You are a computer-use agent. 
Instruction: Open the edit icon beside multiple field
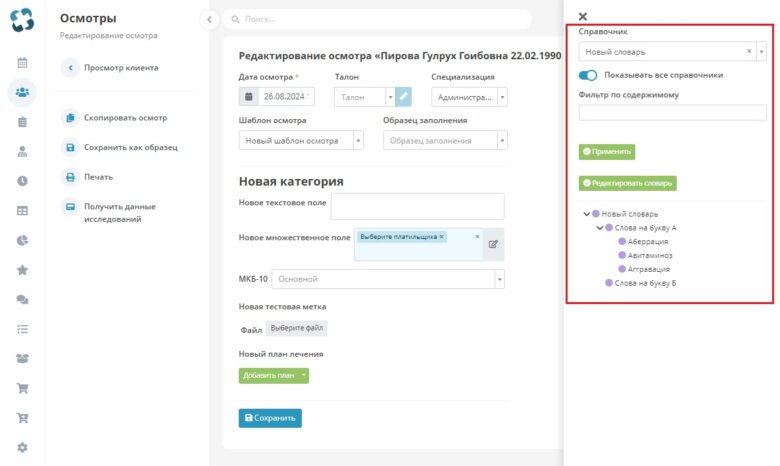click(x=493, y=244)
